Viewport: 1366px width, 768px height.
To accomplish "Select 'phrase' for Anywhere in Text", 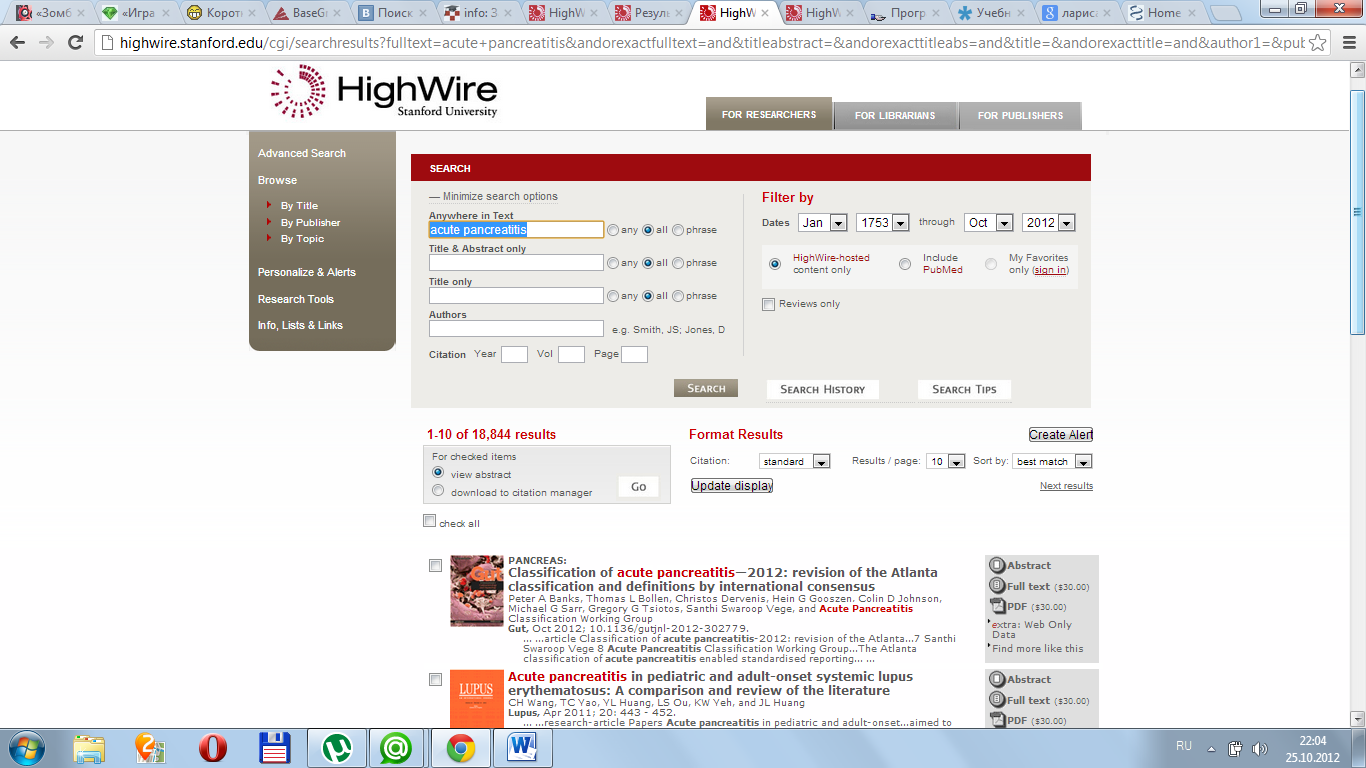I will 678,230.
